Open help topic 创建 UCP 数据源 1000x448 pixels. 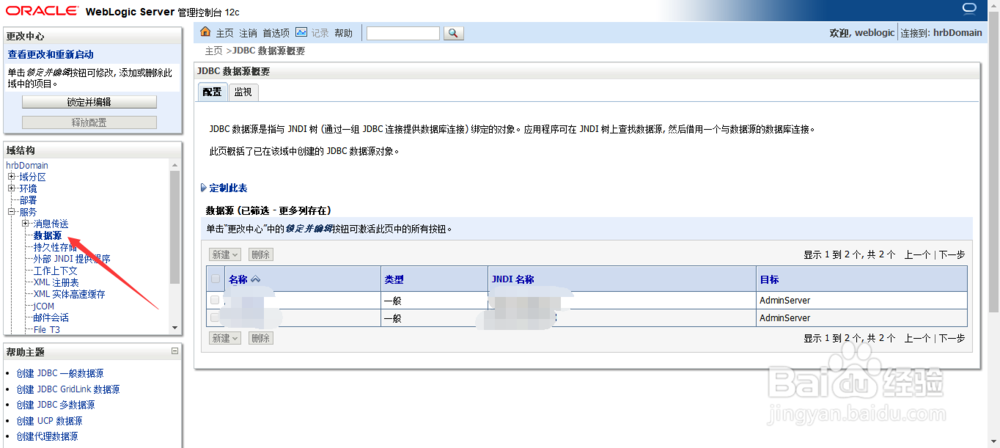49,421
